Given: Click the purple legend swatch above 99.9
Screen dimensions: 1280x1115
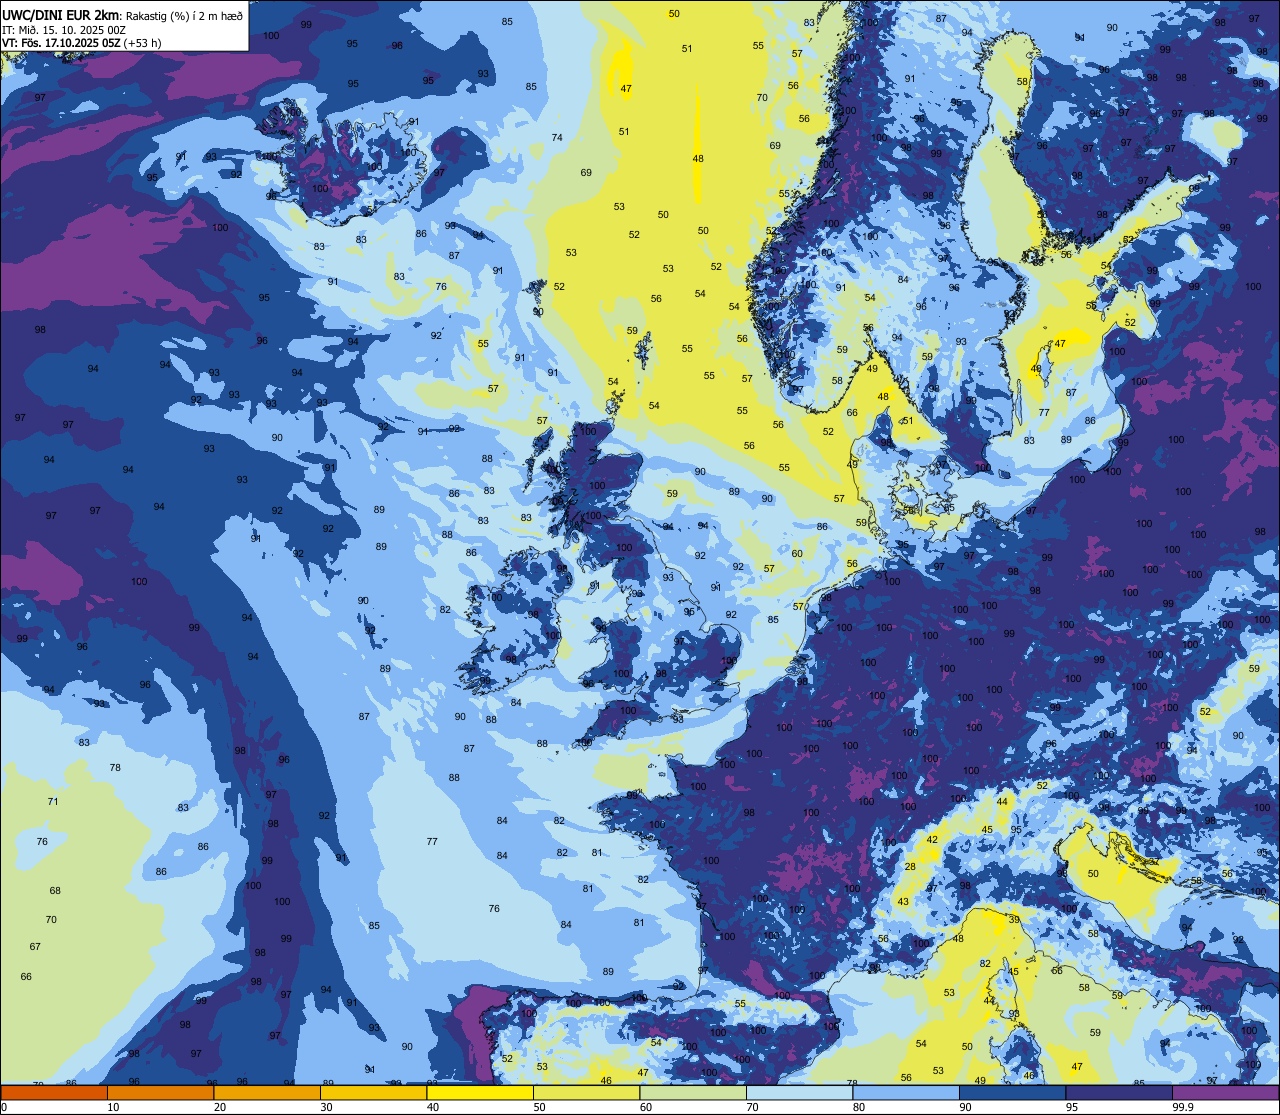Looking at the screenshot, I should click(1225, 1093).
